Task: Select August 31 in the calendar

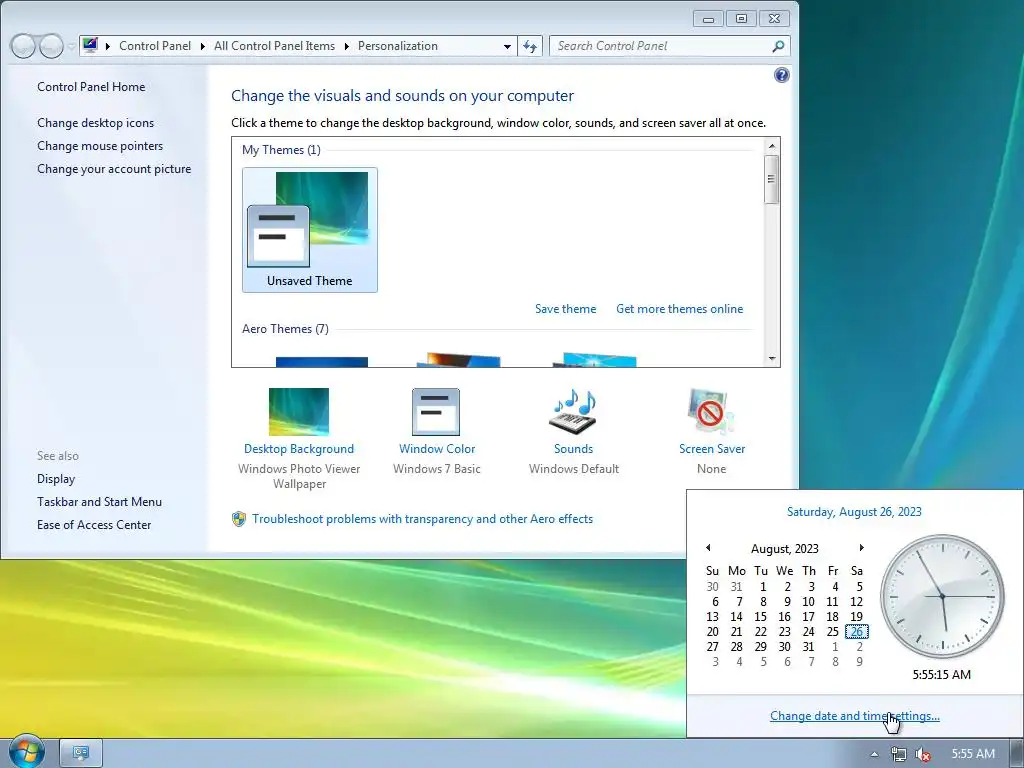Action: click(x=808, y=647)
